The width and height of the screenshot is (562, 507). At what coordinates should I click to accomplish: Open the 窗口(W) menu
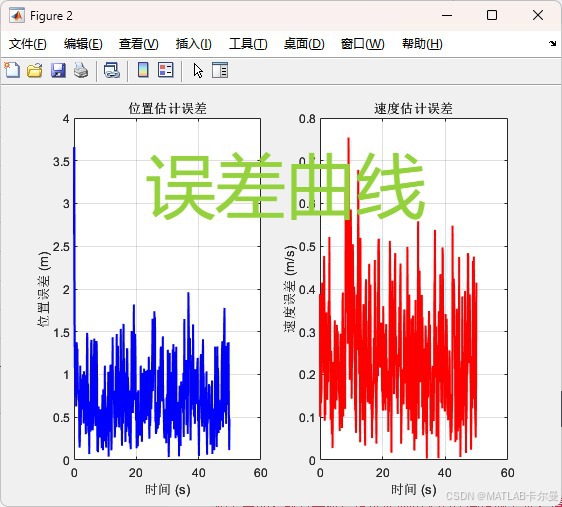coord(362,44)
